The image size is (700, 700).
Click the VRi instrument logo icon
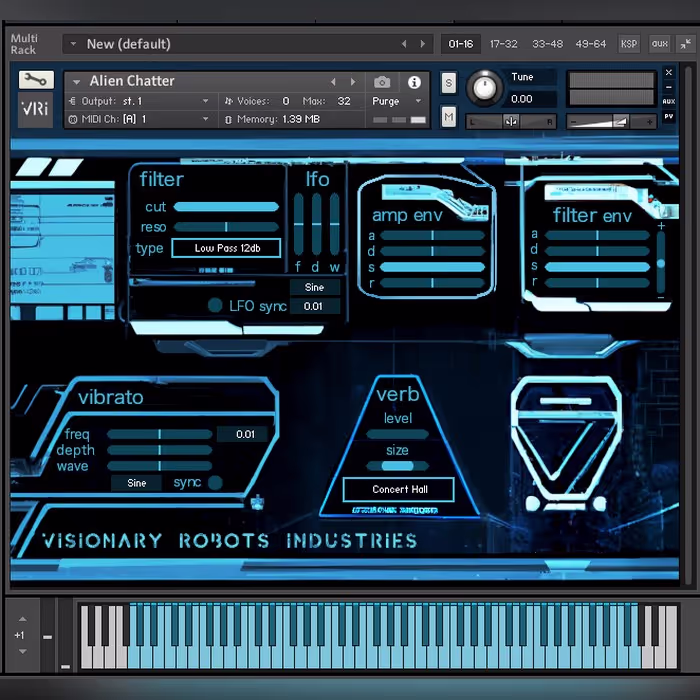click(36, 110)
